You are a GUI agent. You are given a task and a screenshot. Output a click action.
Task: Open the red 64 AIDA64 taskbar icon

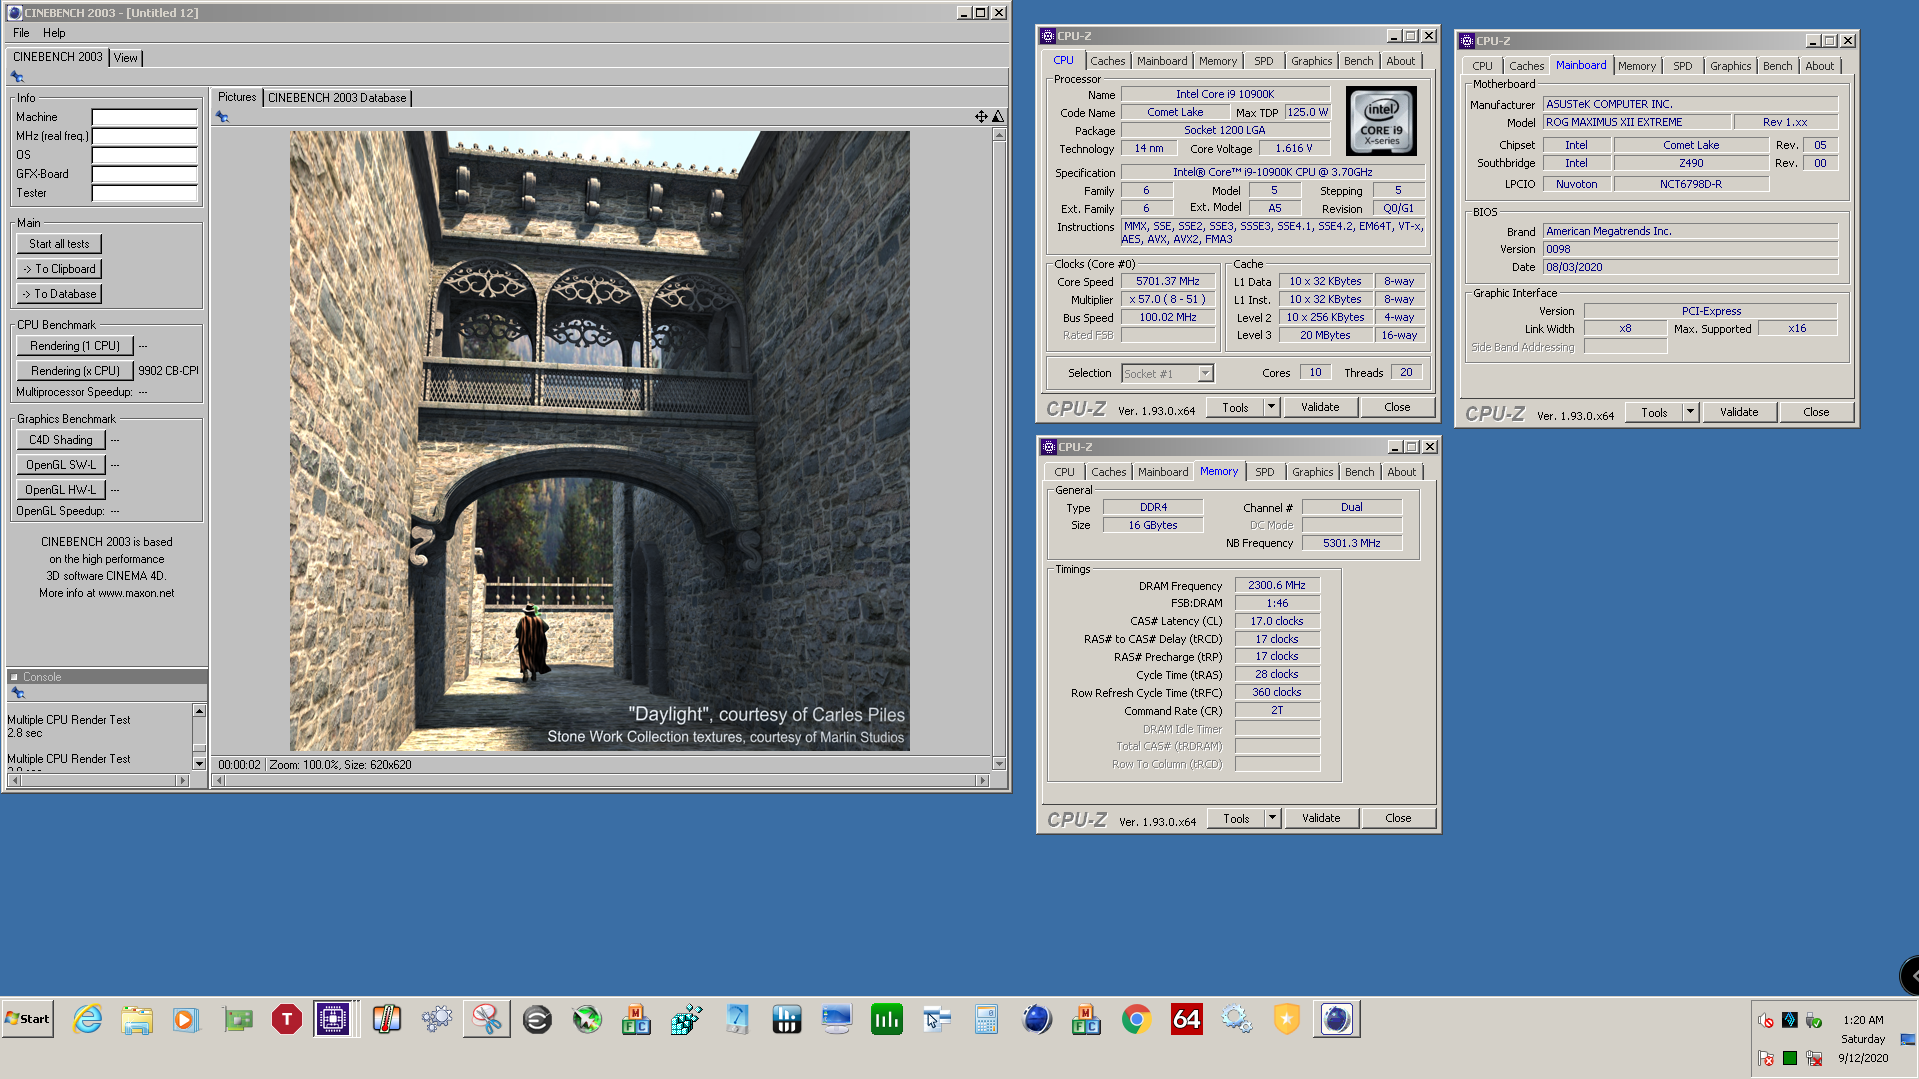tap(1186, 1019)
